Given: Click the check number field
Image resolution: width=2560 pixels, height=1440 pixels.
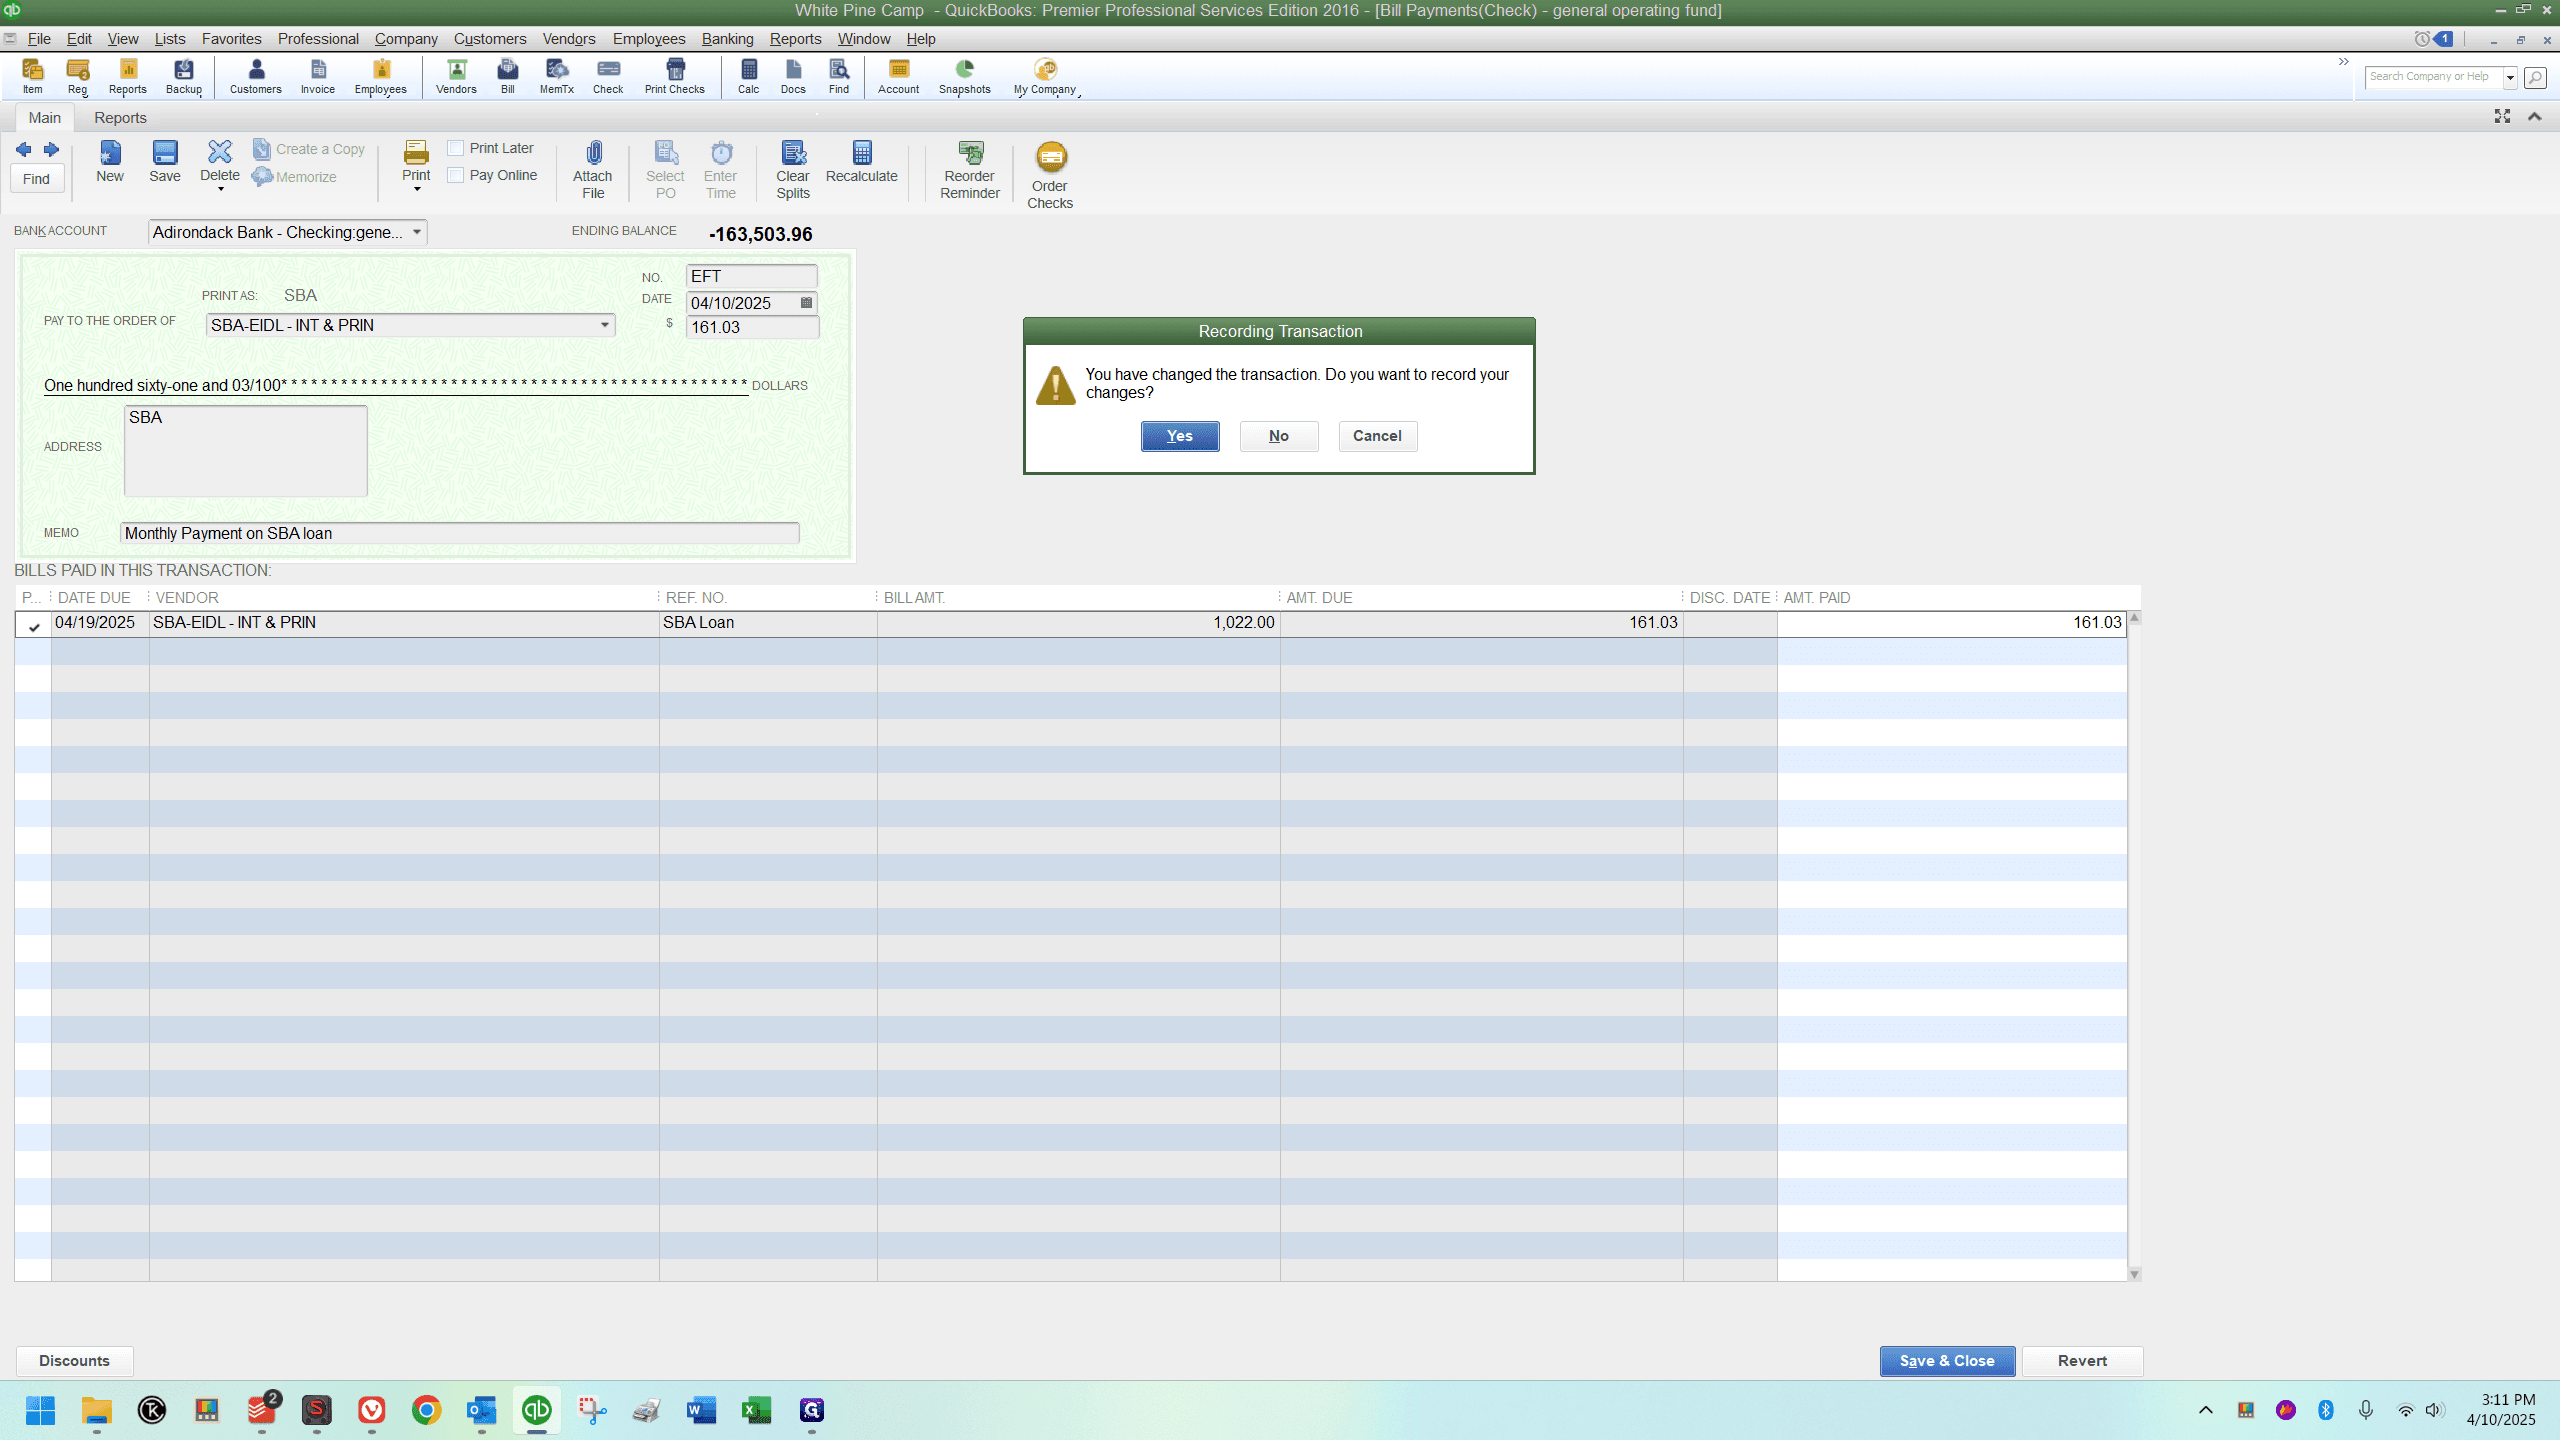Looking at the screenshot, I should [752, 276].
